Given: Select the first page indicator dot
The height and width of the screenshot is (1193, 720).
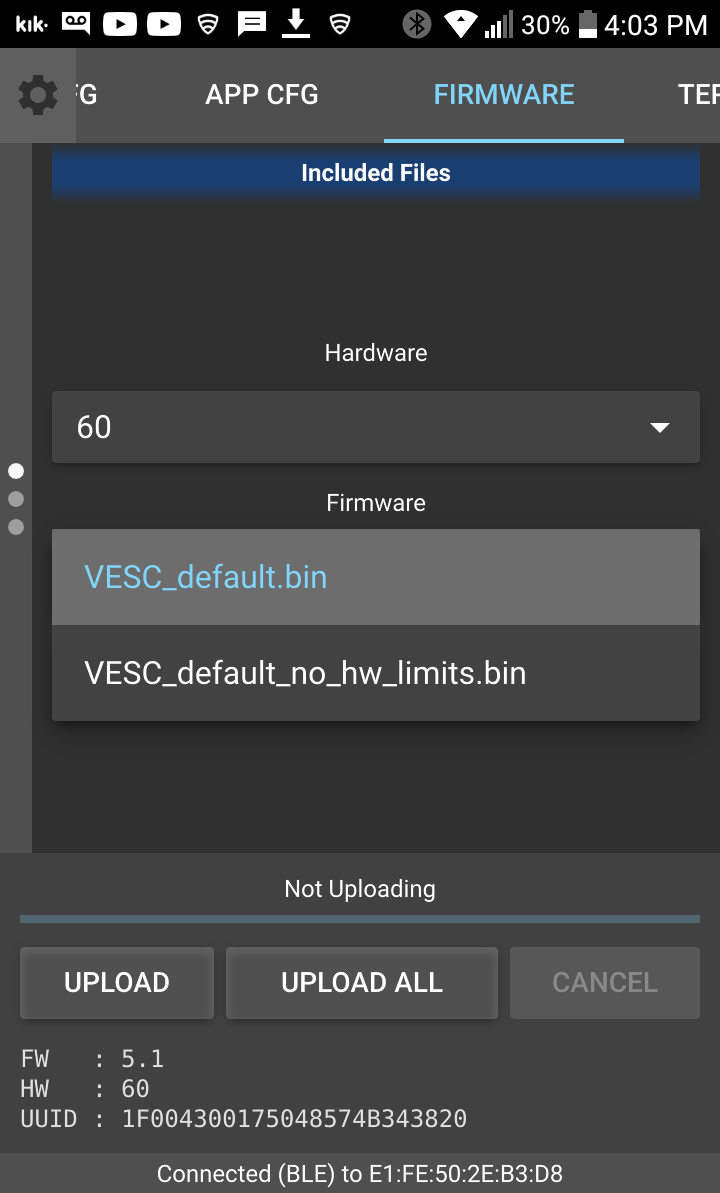Looking at the screenshot, I should point(16,471).
